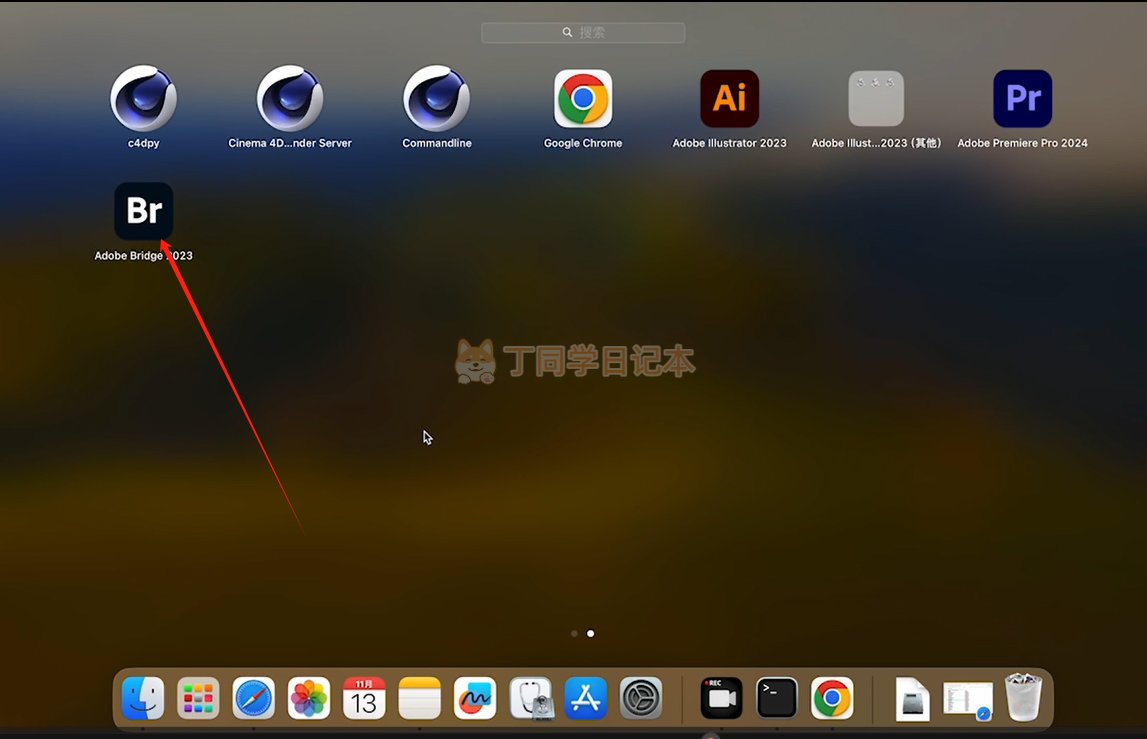Launch Google Chrome from the Launchpad grid
1147x739 pixels.
coord(583,99)
